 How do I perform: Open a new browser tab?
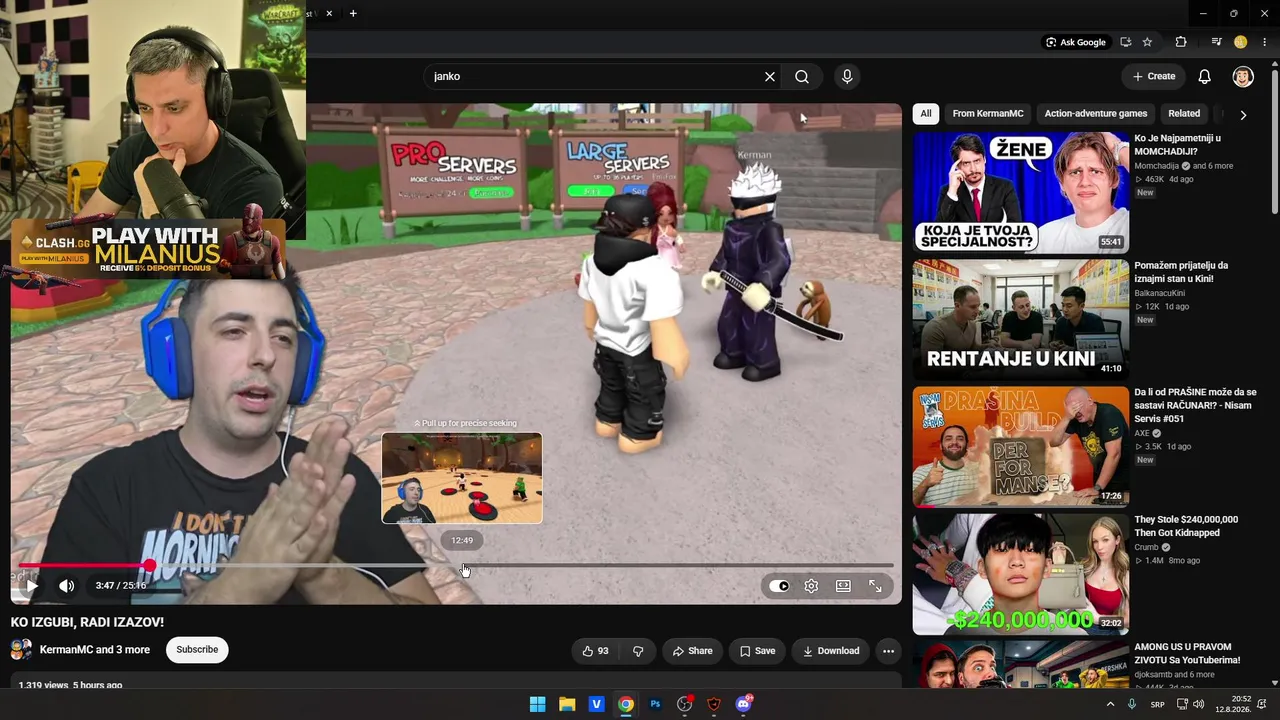coord(353,13)
